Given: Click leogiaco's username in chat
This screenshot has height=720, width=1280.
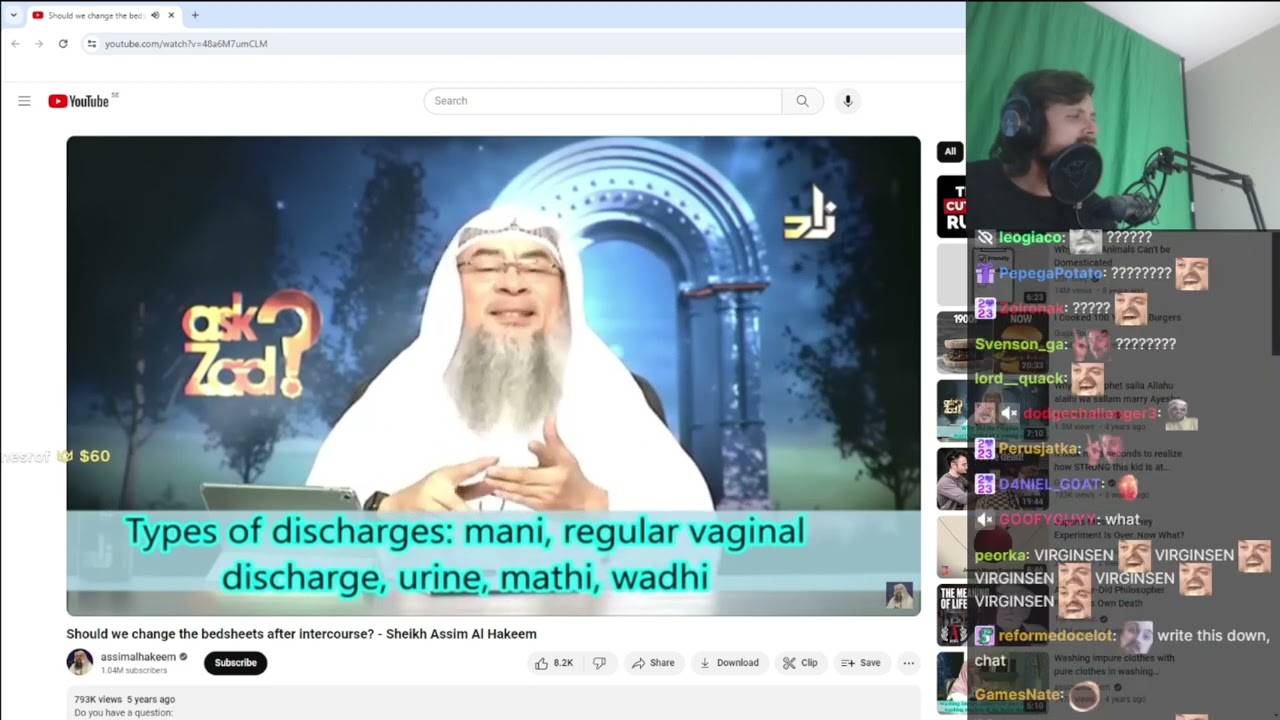Looking at the screenshot, I should (1031, 238).
